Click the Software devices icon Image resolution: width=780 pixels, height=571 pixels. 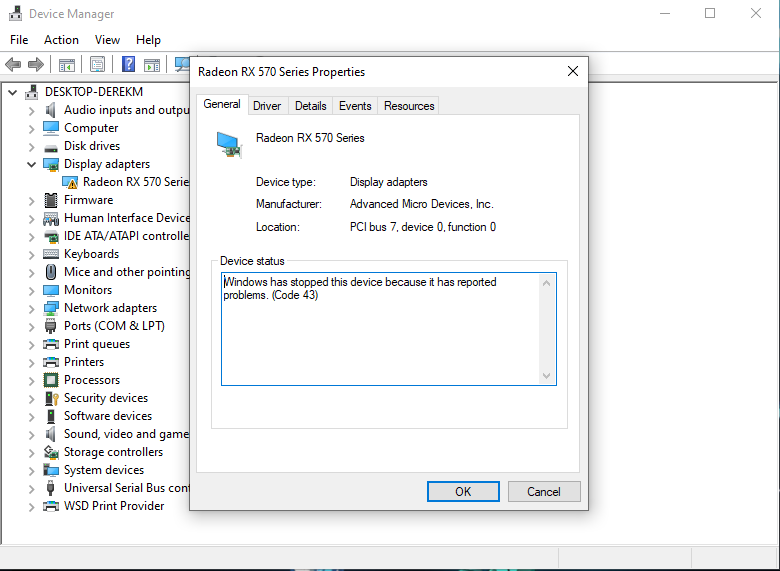pos(51,416)
